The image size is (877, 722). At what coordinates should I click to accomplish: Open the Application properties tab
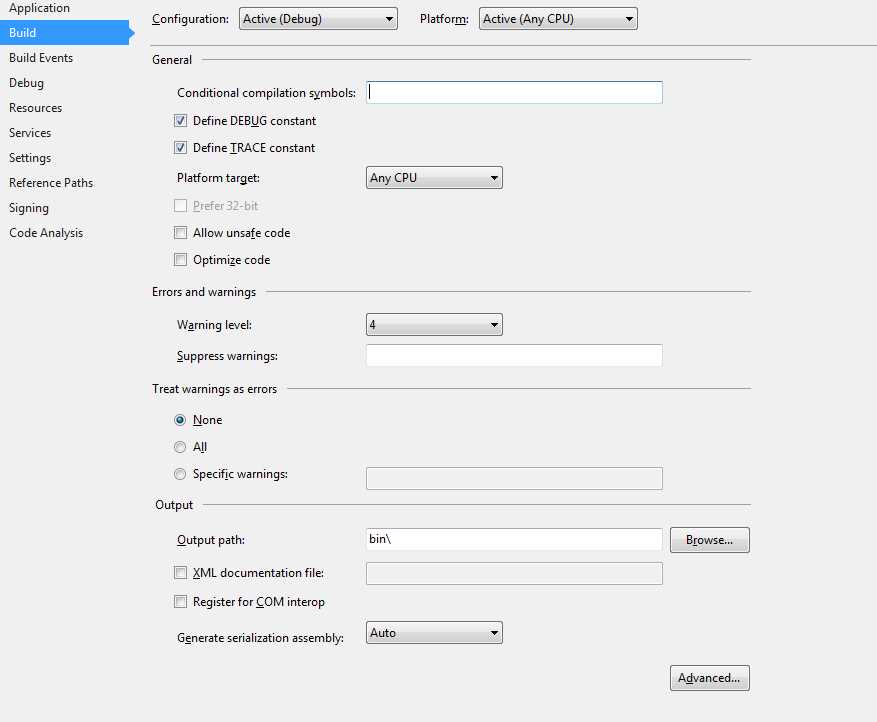click(x=39, y=8)
